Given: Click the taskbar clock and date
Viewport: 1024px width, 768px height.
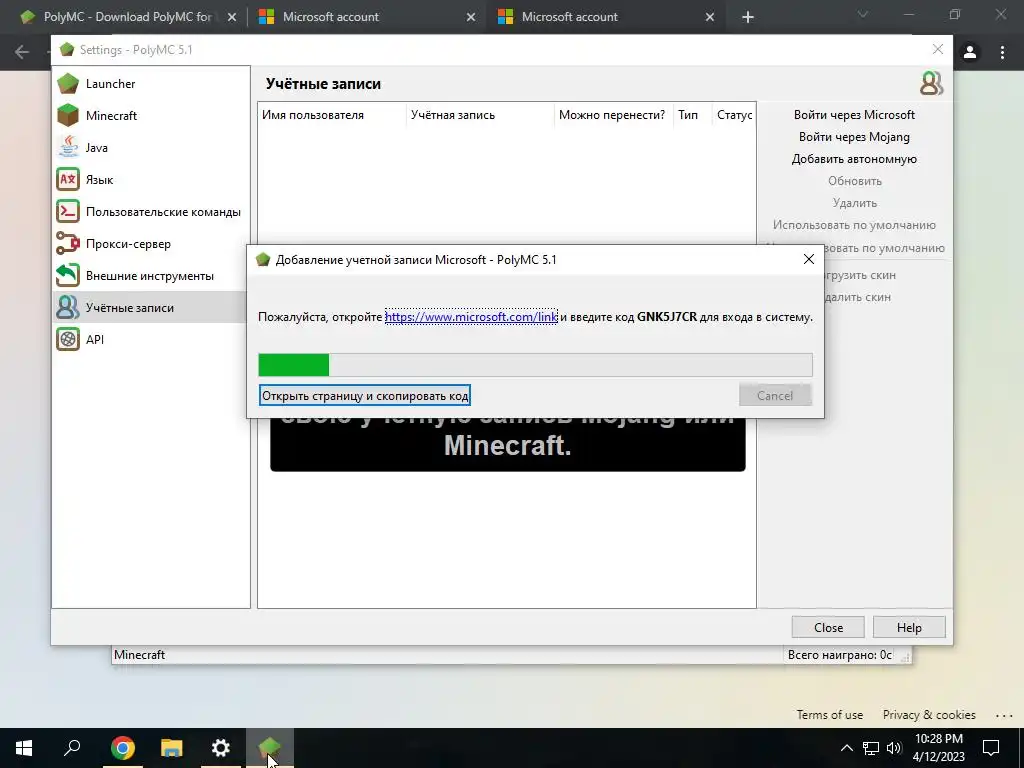Looking at the screenshot, I should pyautogui.click(x=938, y=748).
